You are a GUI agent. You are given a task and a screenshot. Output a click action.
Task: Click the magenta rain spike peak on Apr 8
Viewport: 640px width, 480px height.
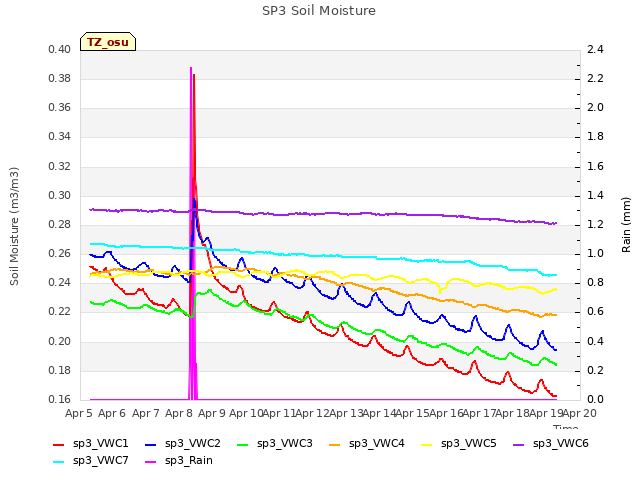tap(191, 69)
